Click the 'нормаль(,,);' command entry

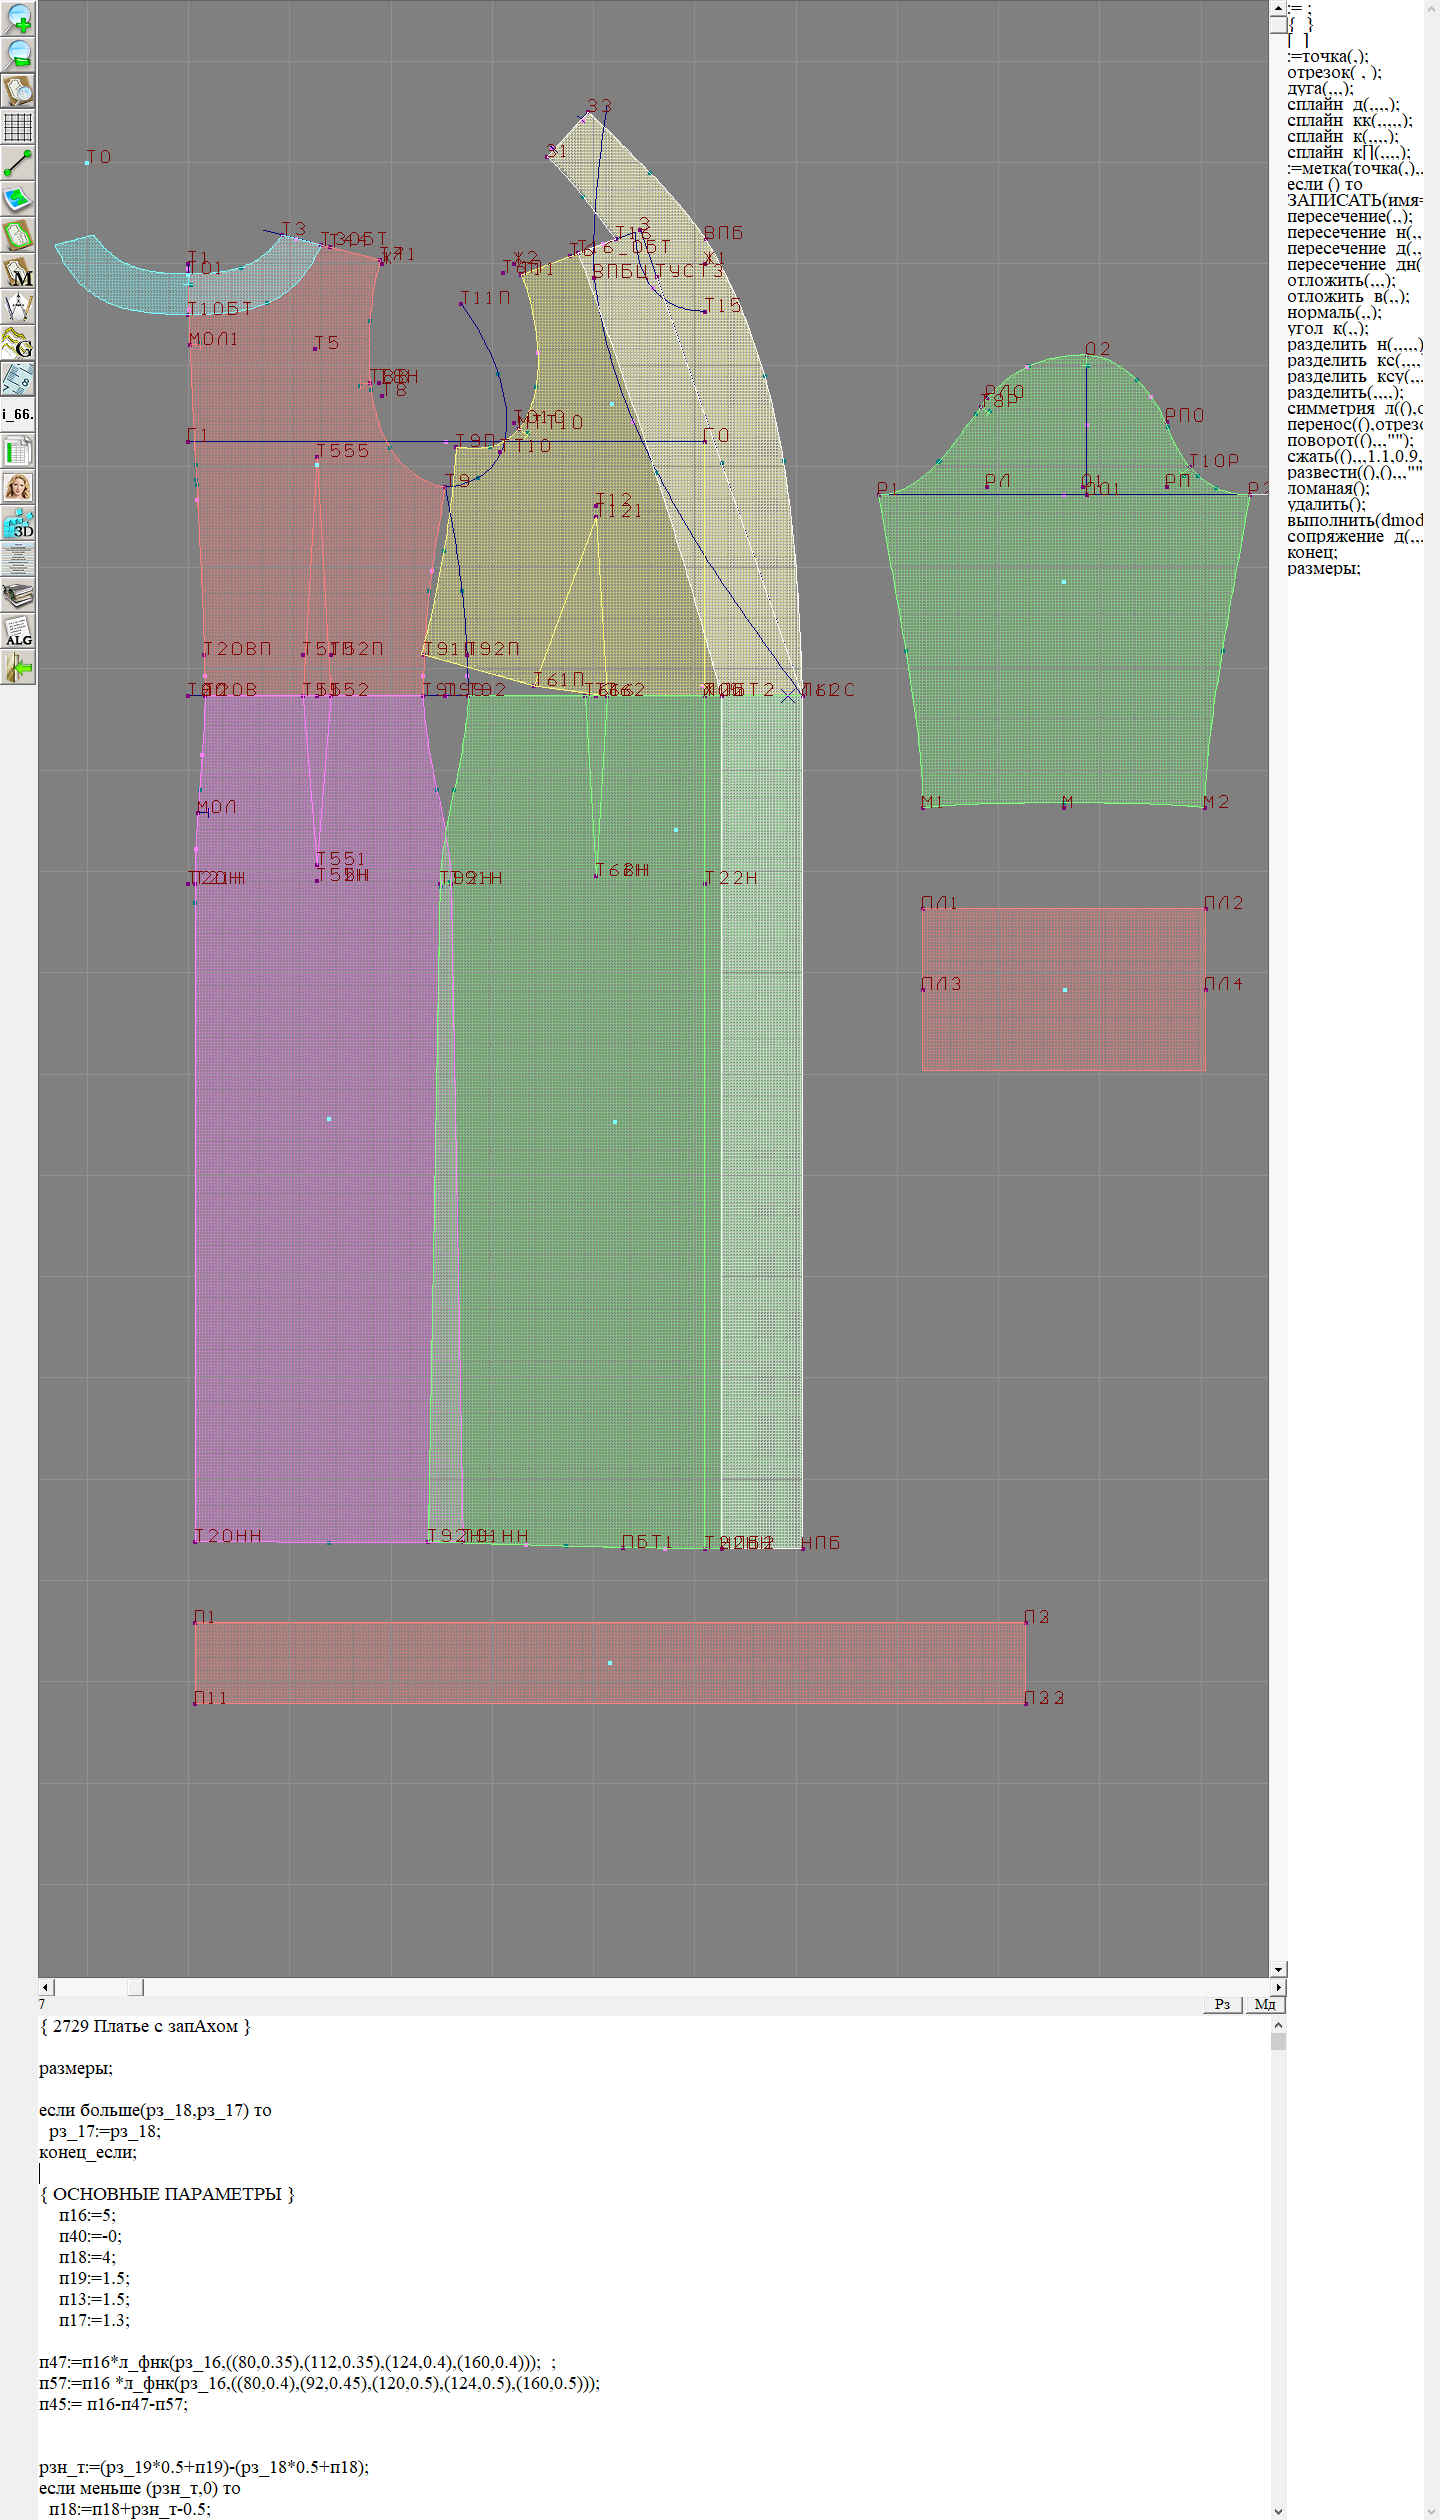pos(1334,313)
